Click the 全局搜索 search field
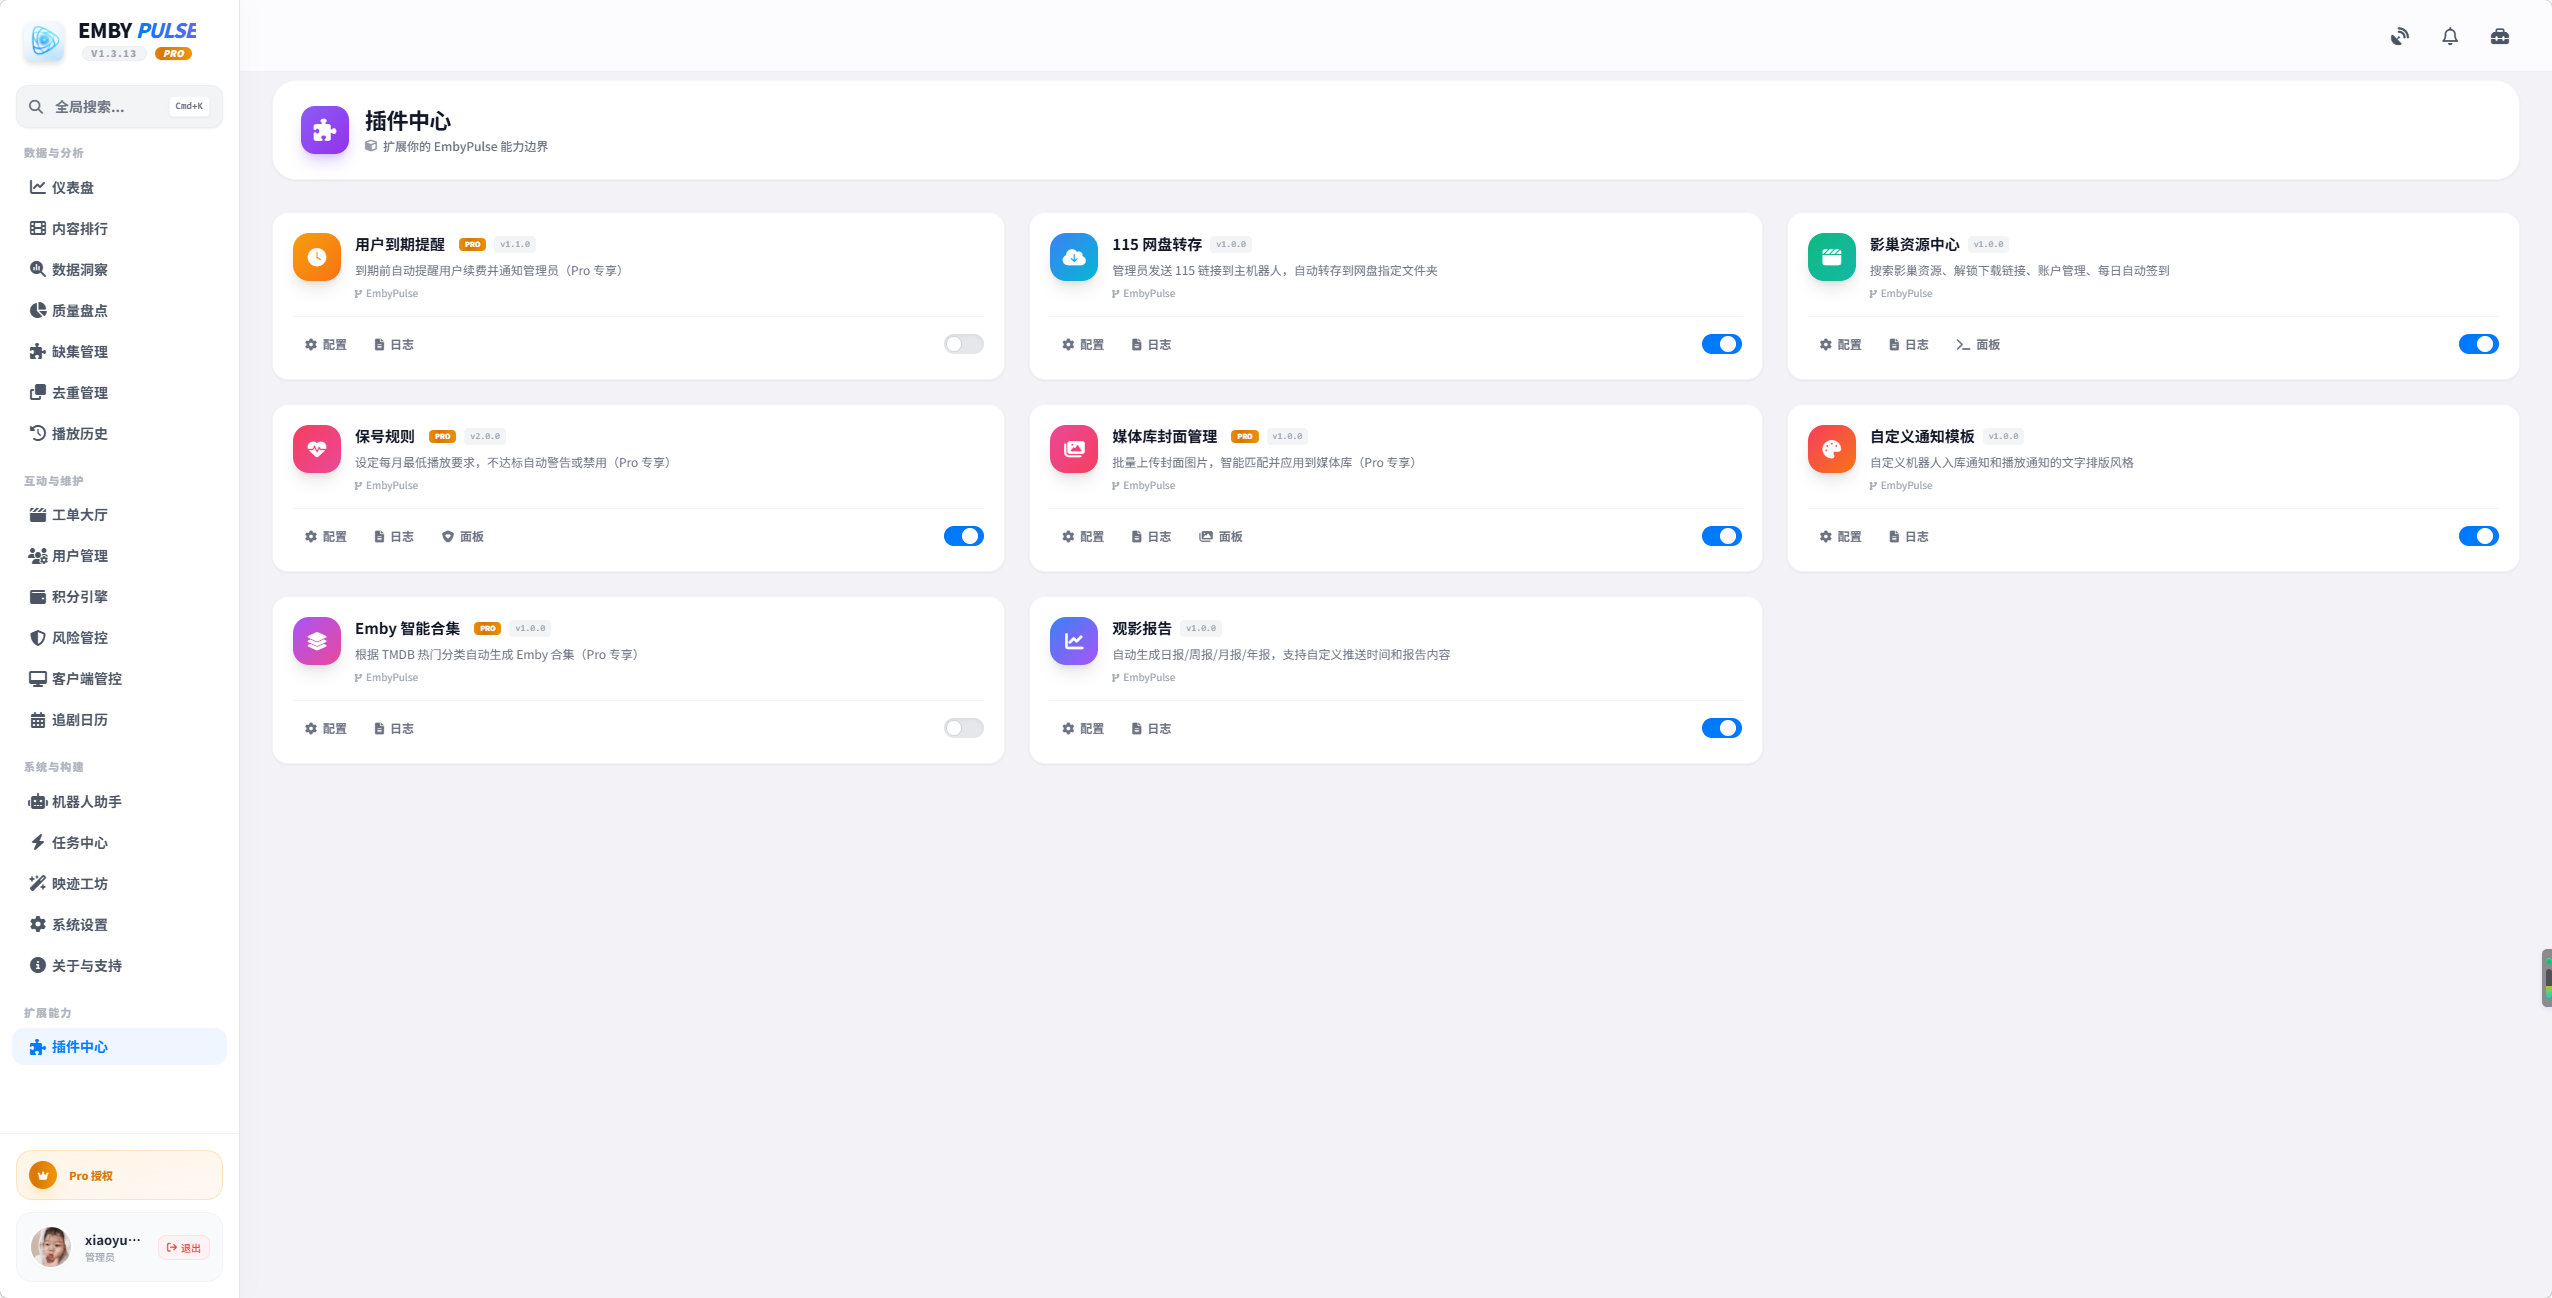 click(100, 107)
